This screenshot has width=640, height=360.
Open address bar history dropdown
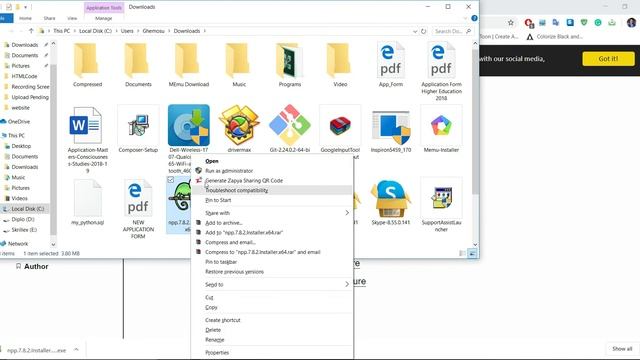coord(415,31)
